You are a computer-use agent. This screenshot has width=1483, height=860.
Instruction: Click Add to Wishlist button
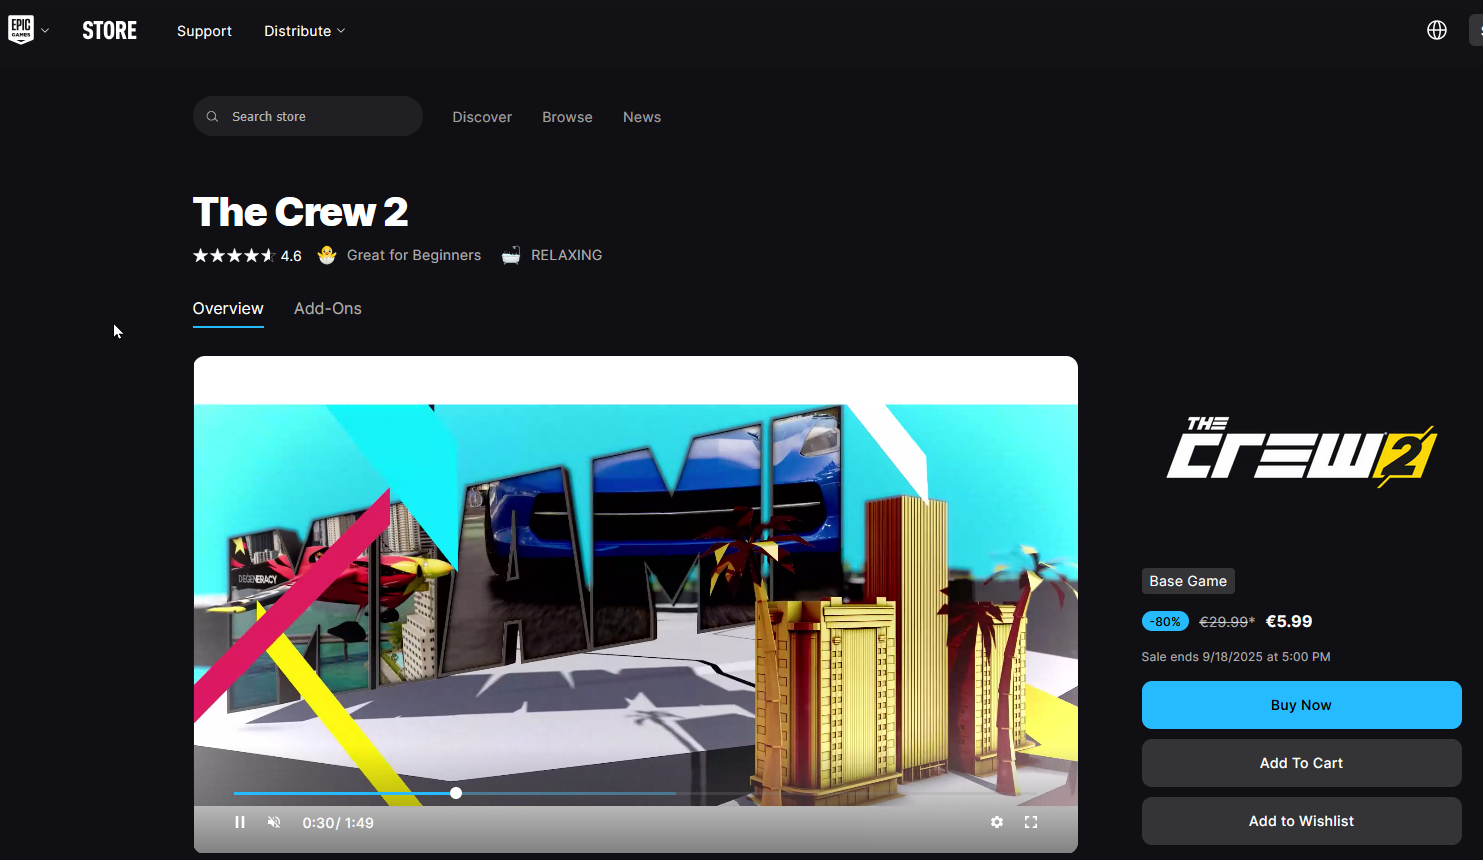1301,821
